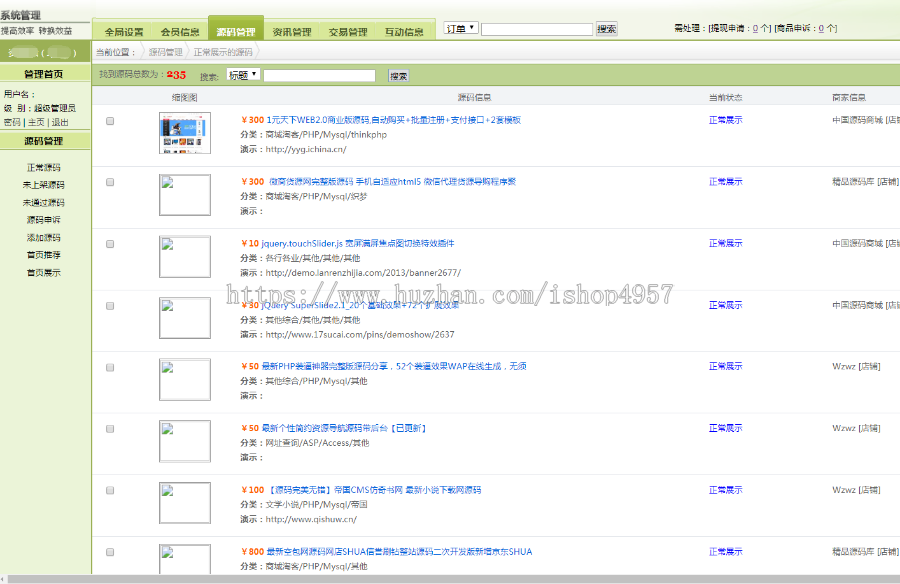Open 精品源码库 merchant in the 微商货源网 row
The width and height of the screenshot is (900, 584).
pyautogui.click(x=853, y=181)
